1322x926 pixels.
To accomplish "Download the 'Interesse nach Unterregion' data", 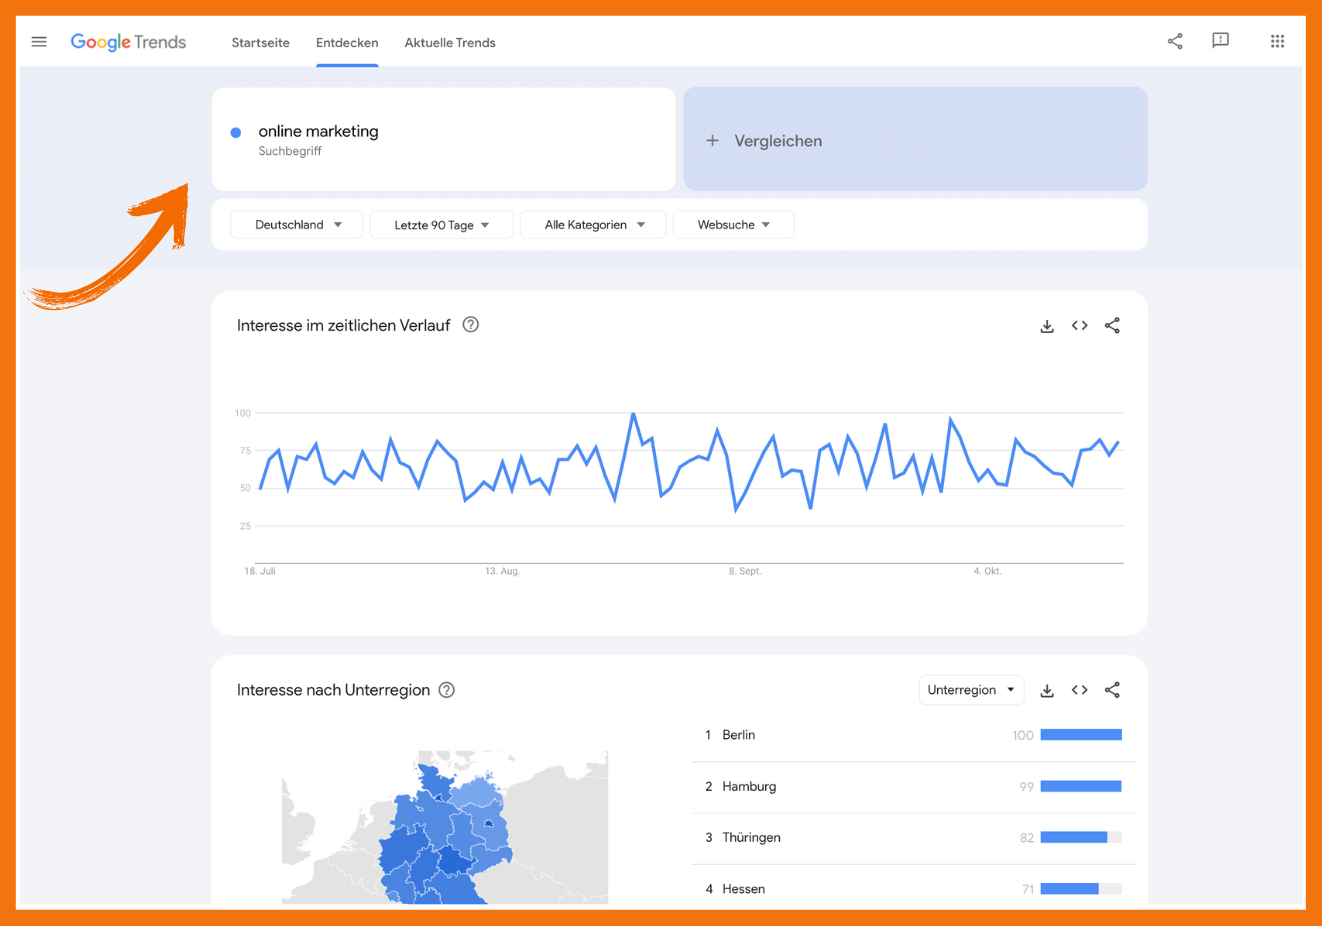I will 1046,690.
